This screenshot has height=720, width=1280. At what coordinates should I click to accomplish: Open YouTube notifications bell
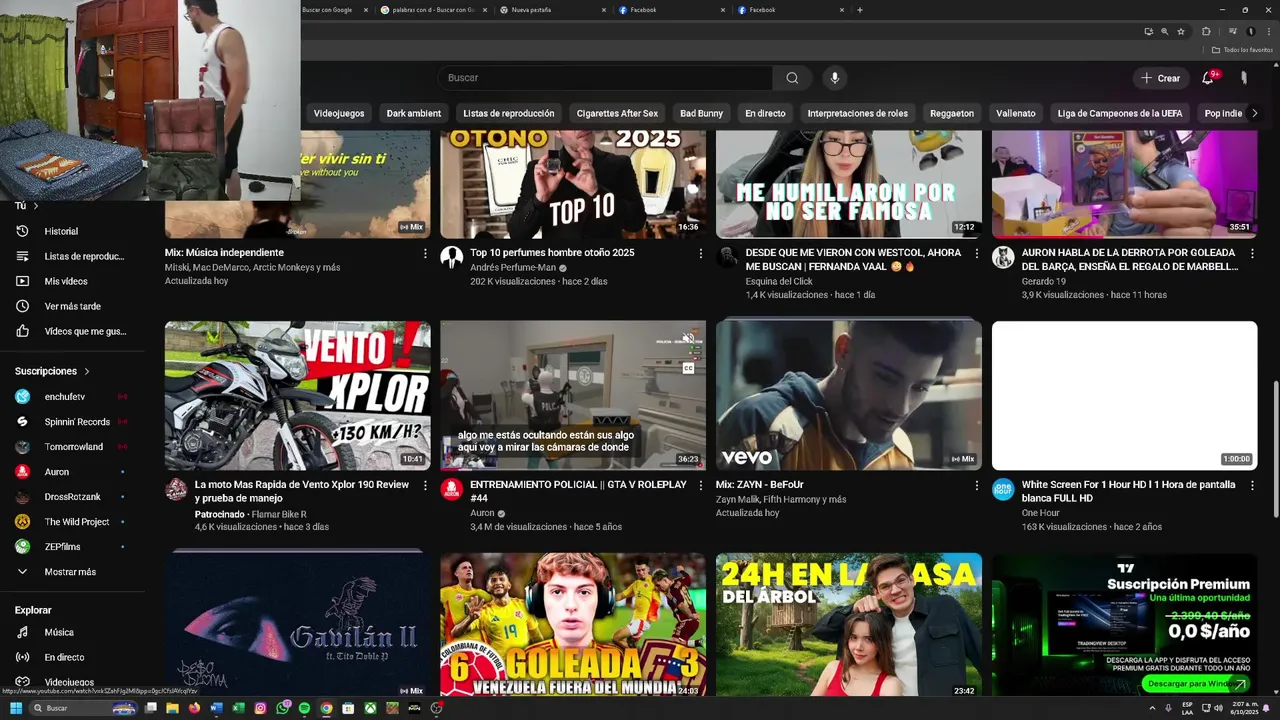(x=1208, y=78)
